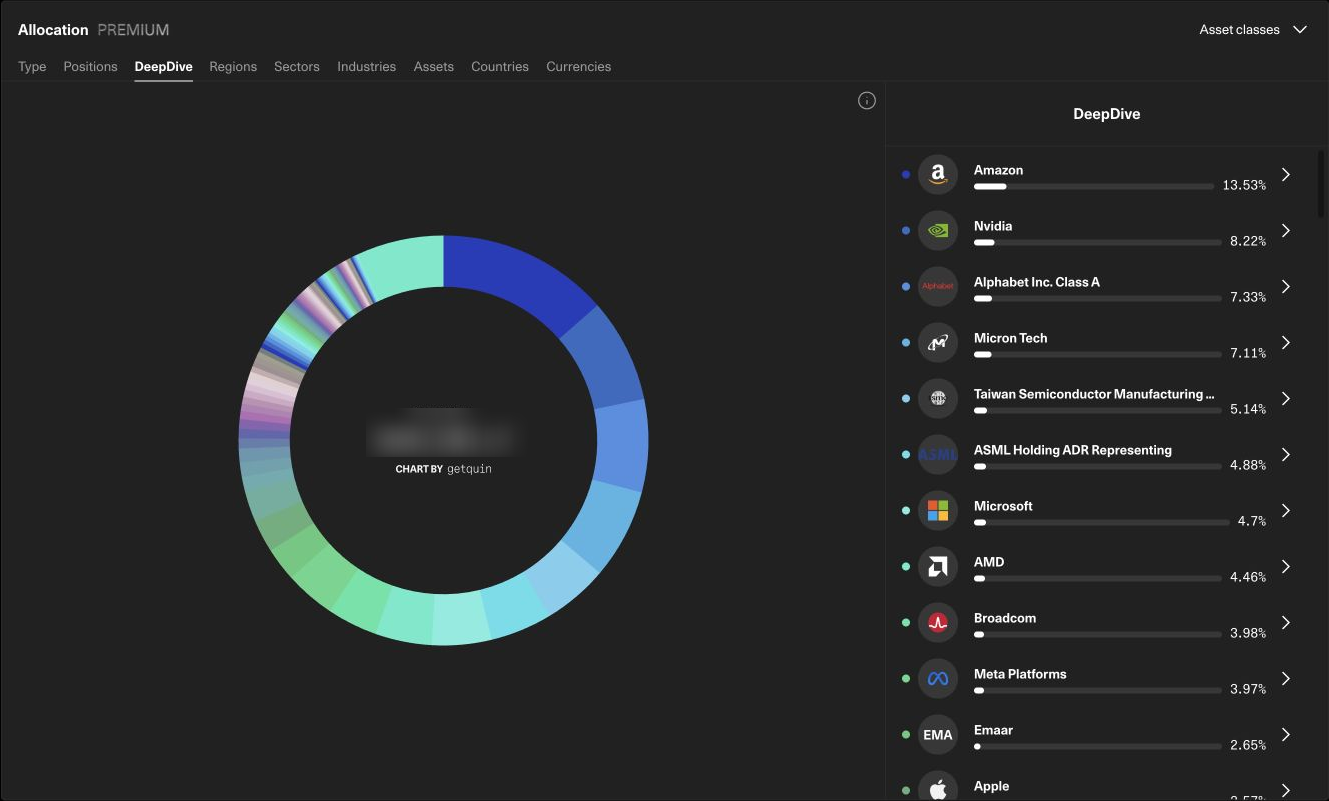Click the Amazon 13.53% value
Viewport: 1329px width, 801px height.
1244,185
